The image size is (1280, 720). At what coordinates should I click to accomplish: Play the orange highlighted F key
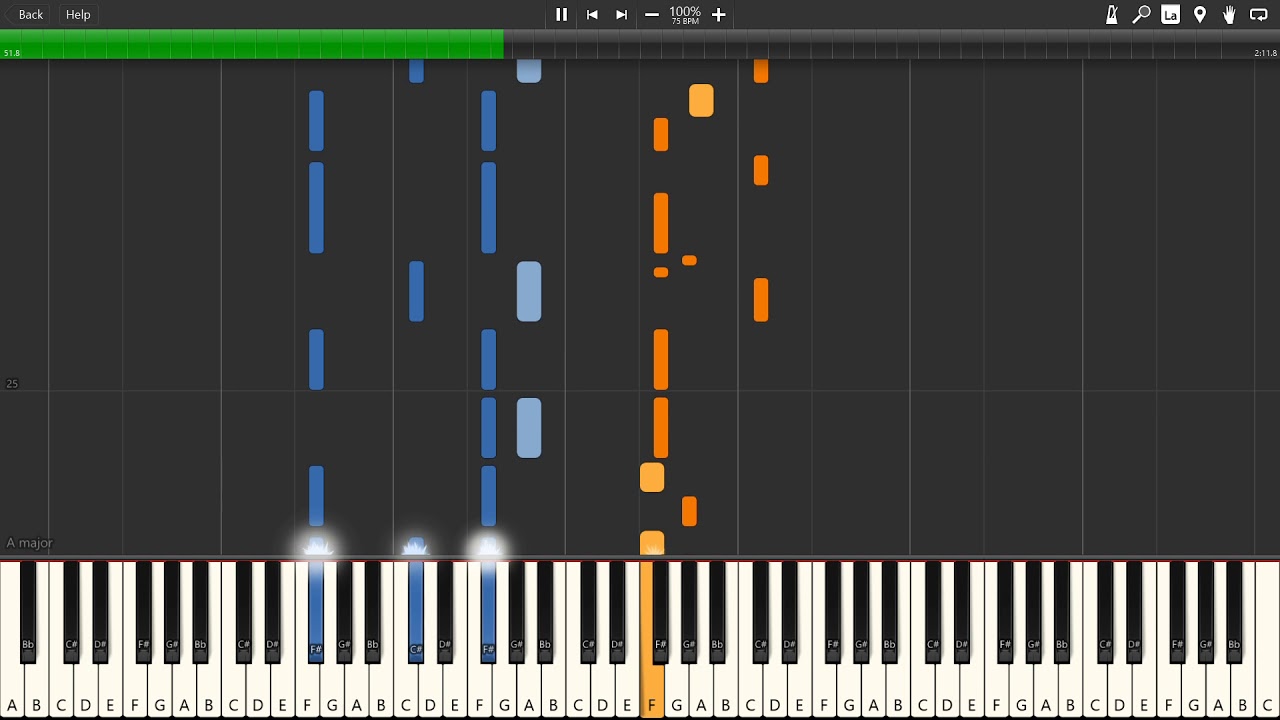pos(651,690)
